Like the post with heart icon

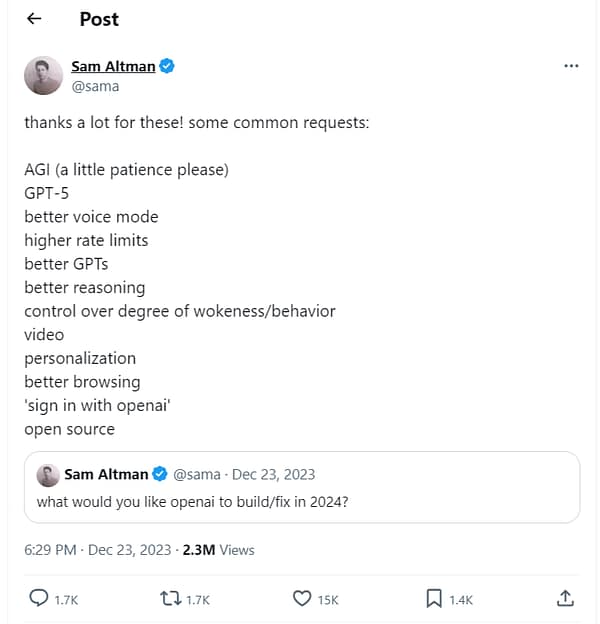click(x=302, y=598)
